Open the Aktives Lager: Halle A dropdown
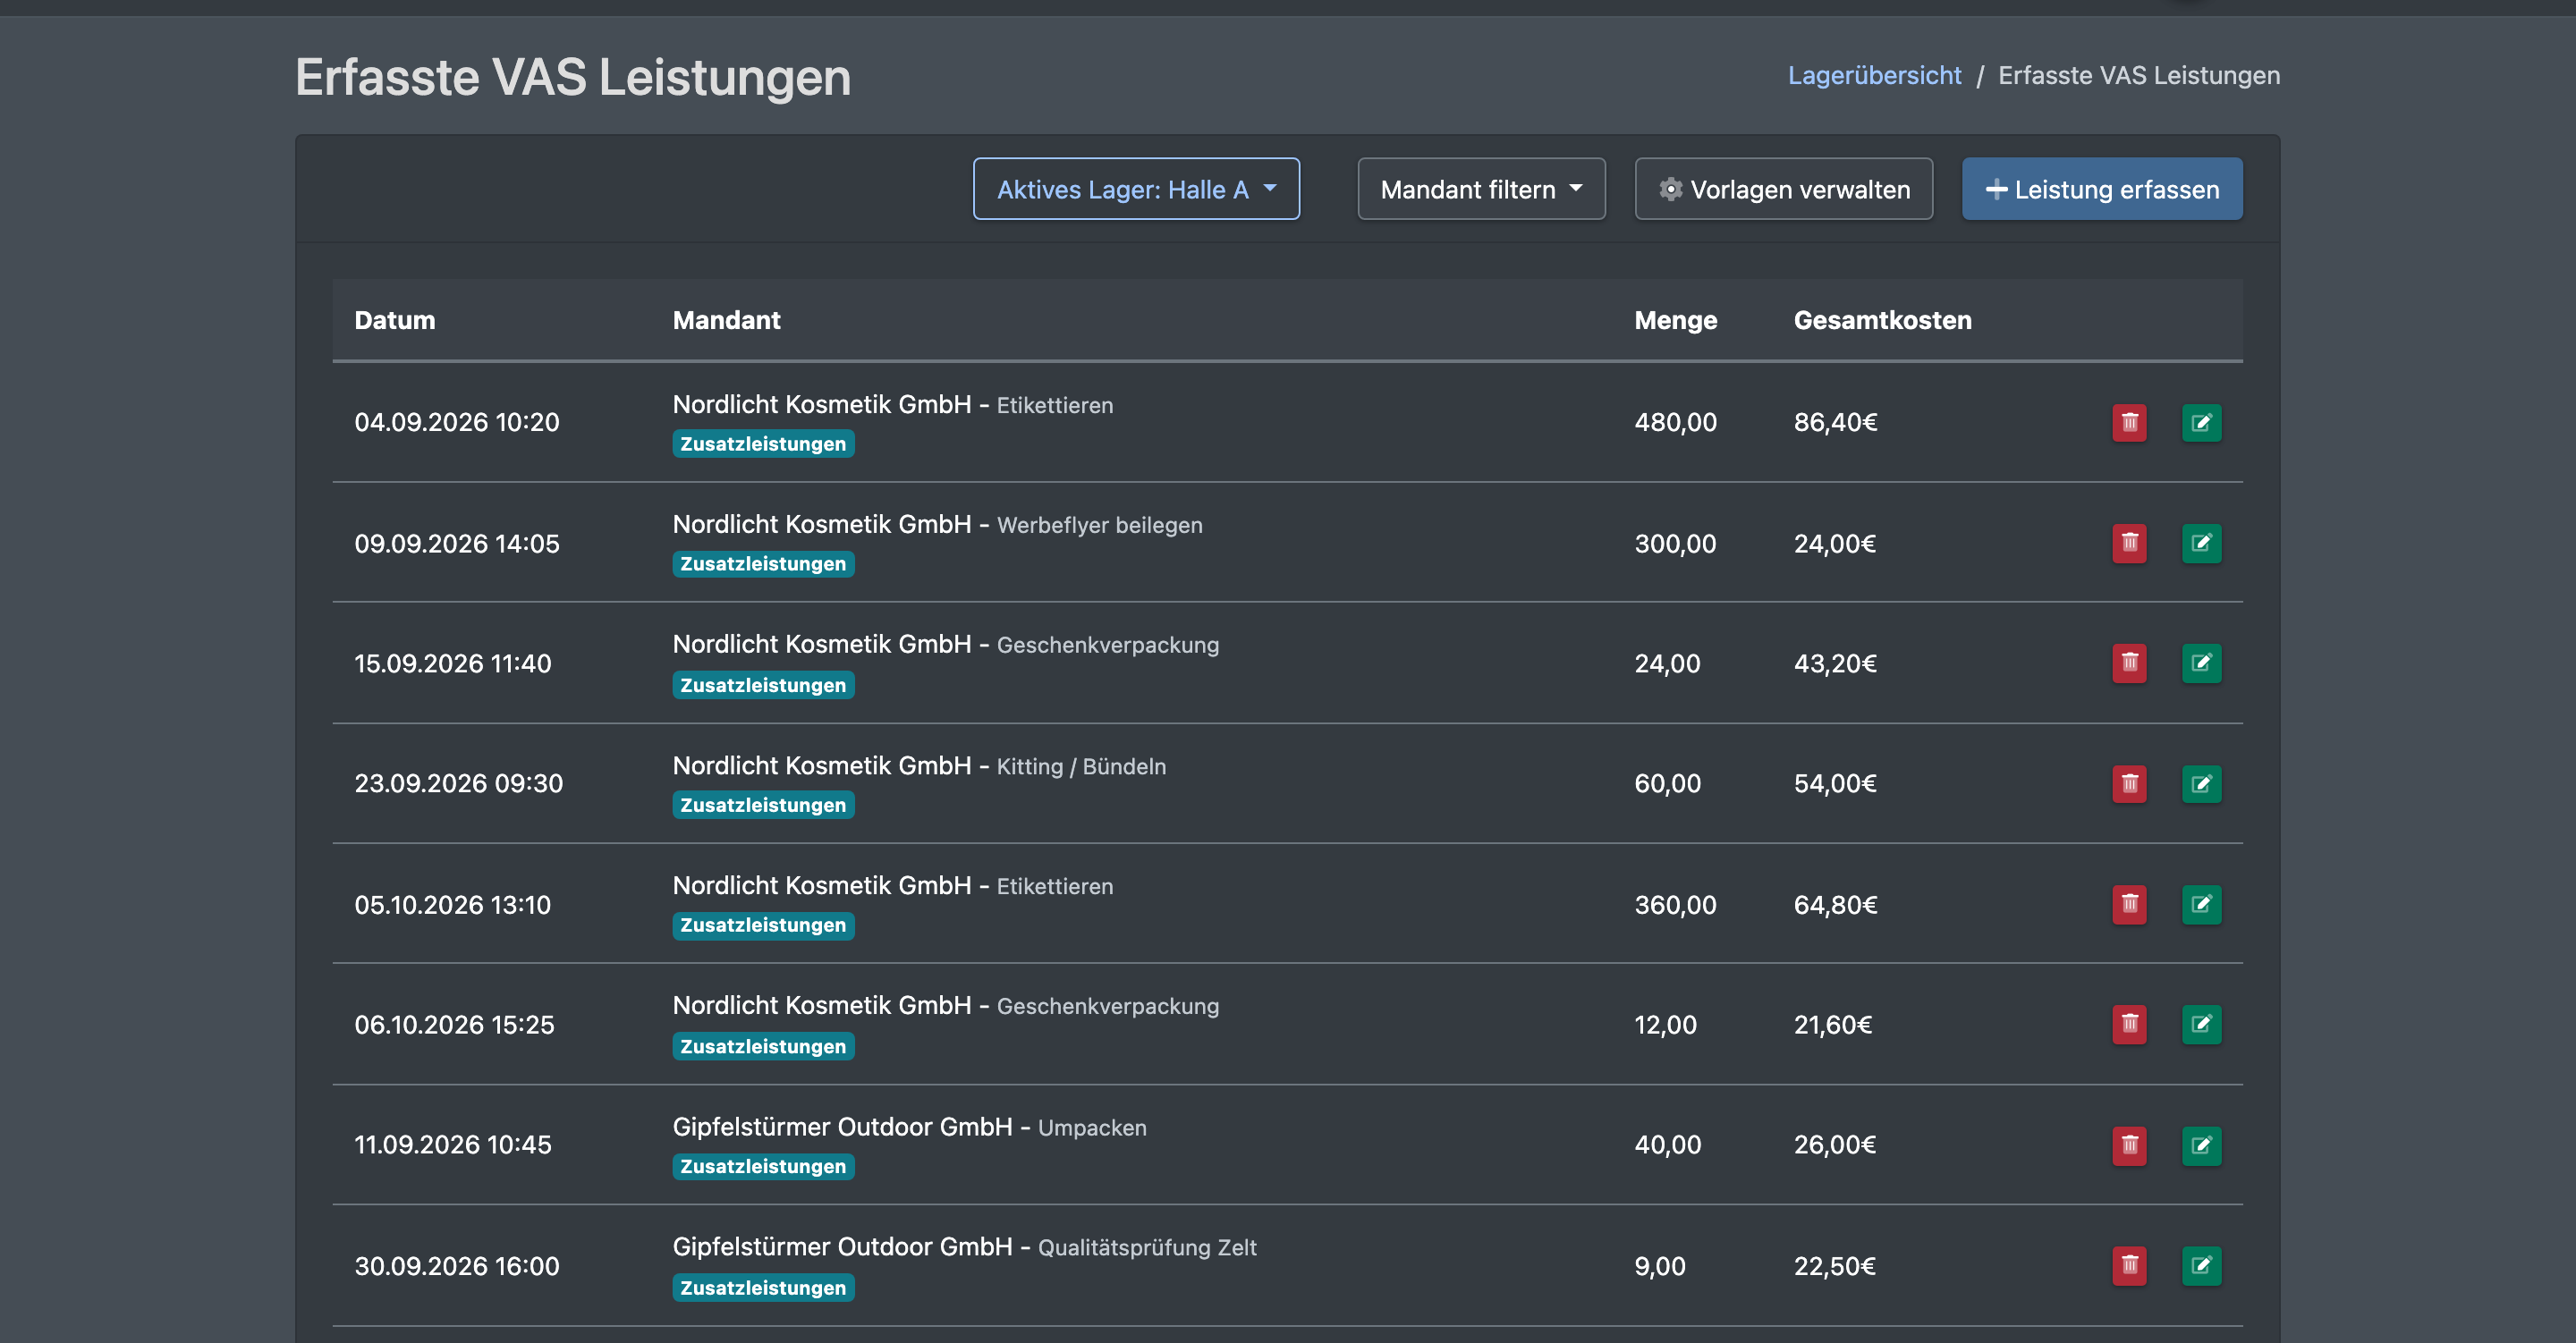2576x1343 pixels. [x=1136, y=189]
